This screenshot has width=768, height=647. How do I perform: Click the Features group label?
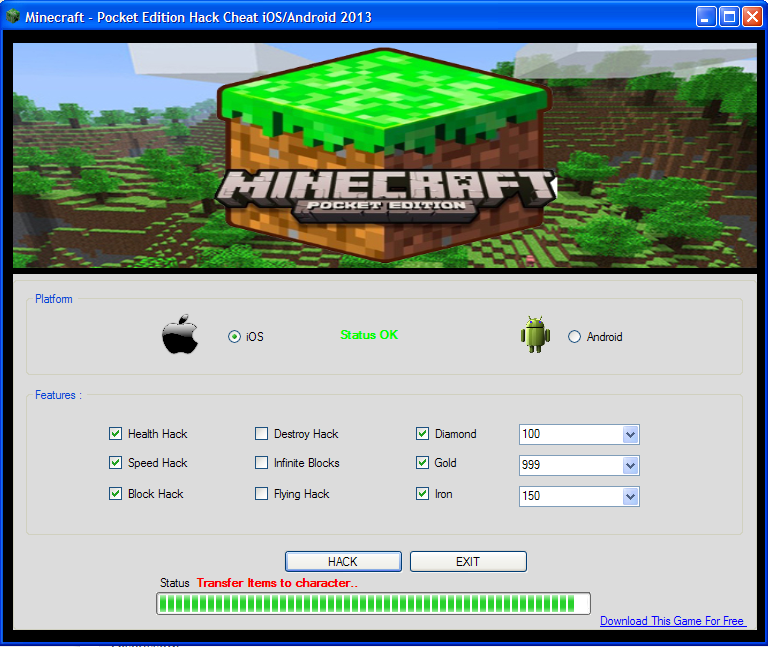(x=58, y=395)
